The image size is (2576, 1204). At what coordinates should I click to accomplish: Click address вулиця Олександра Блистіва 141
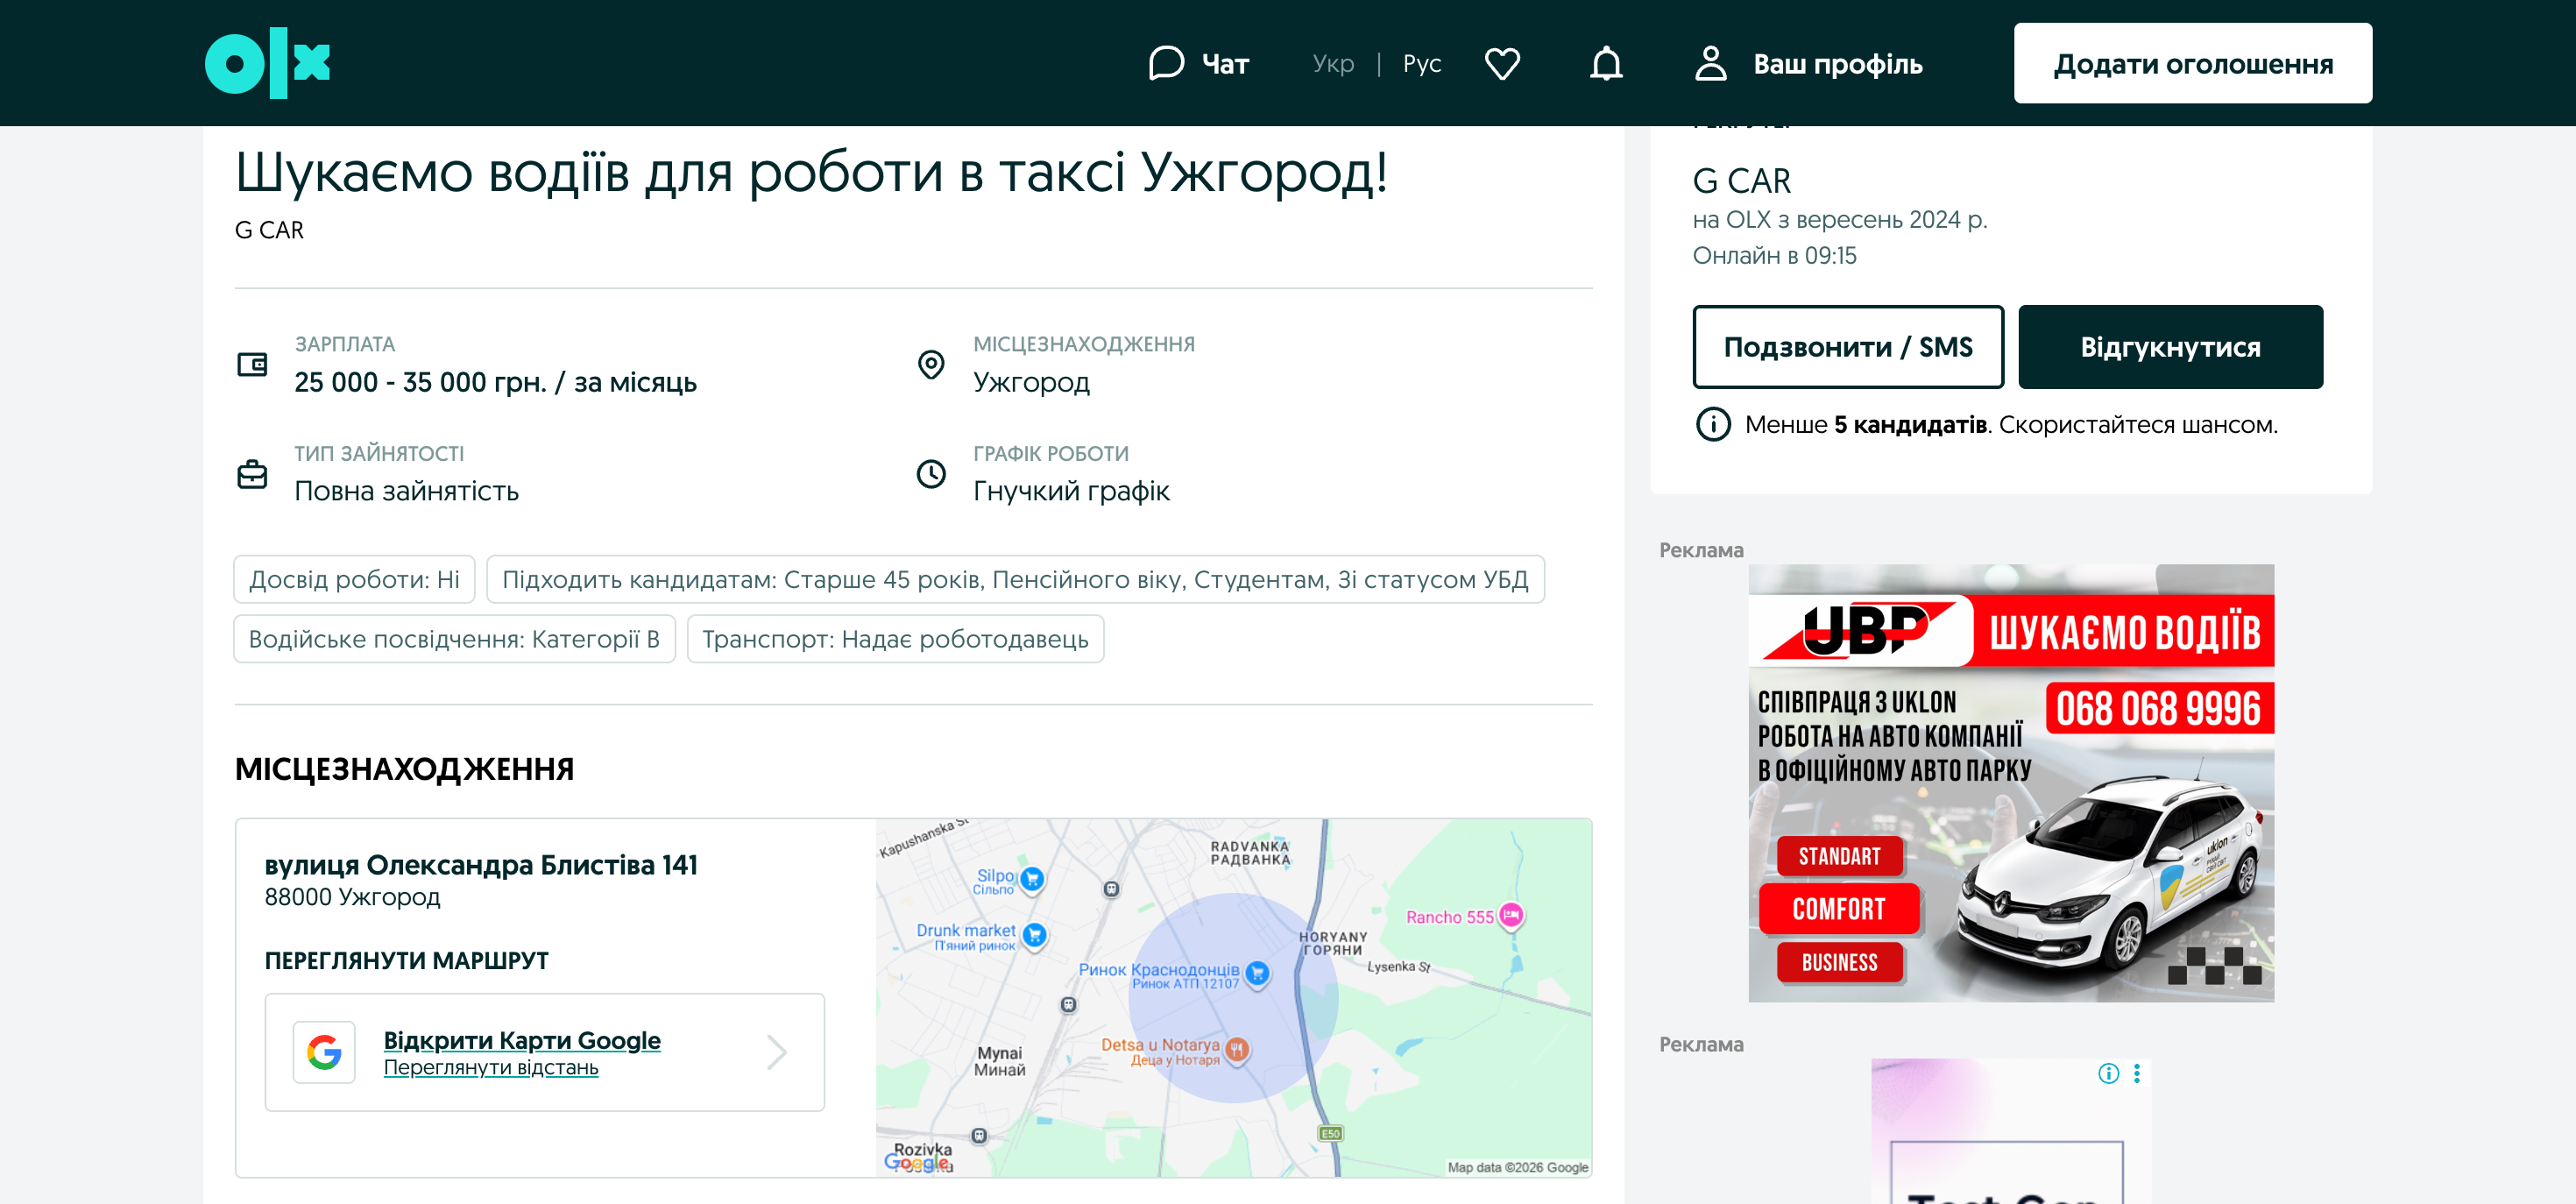481,864
